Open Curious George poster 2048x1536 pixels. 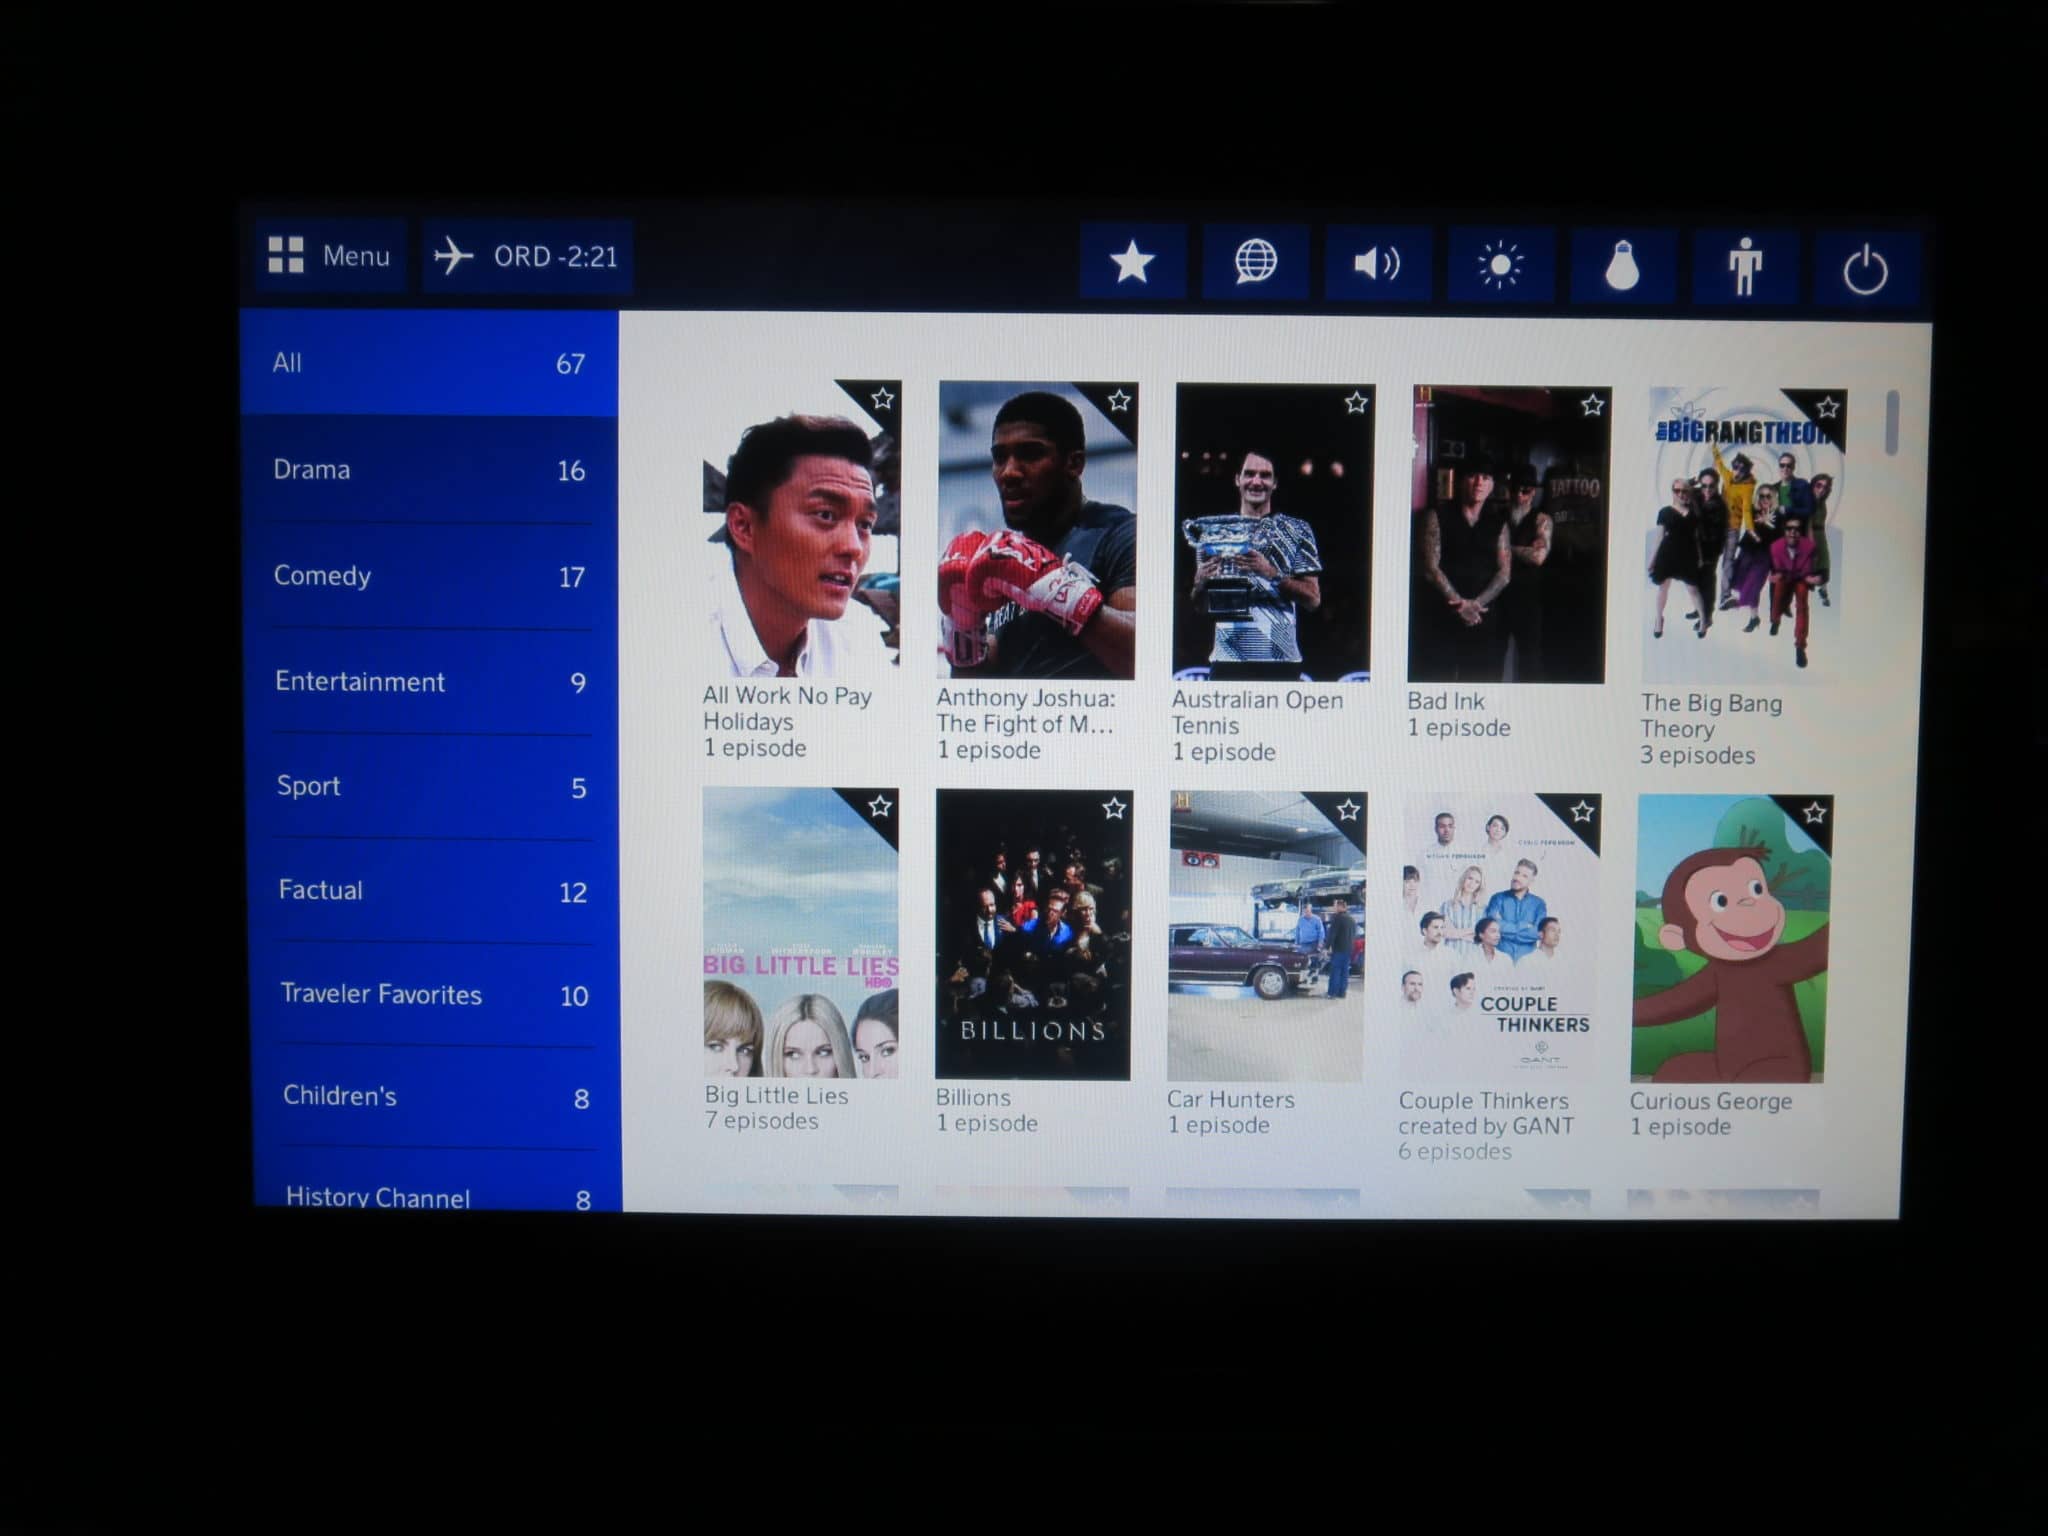coord(1731,940)
